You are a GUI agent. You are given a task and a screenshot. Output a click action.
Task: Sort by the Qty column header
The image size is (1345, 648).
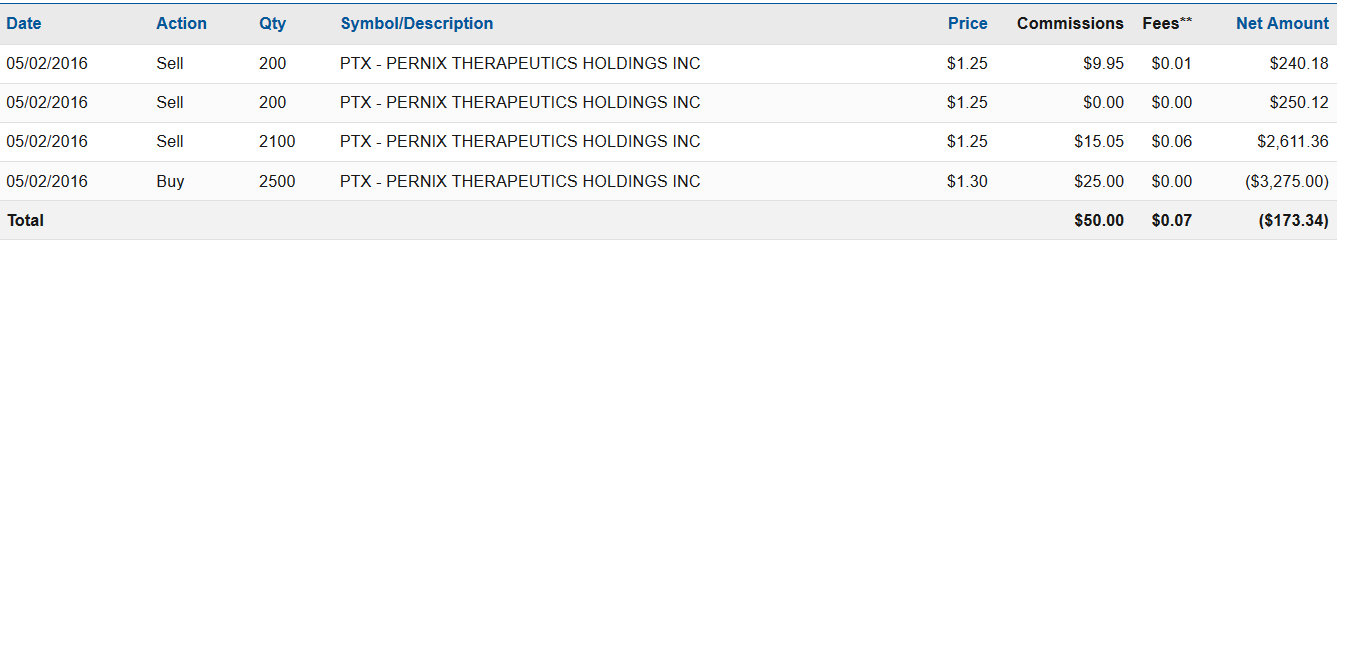(272, 23)
